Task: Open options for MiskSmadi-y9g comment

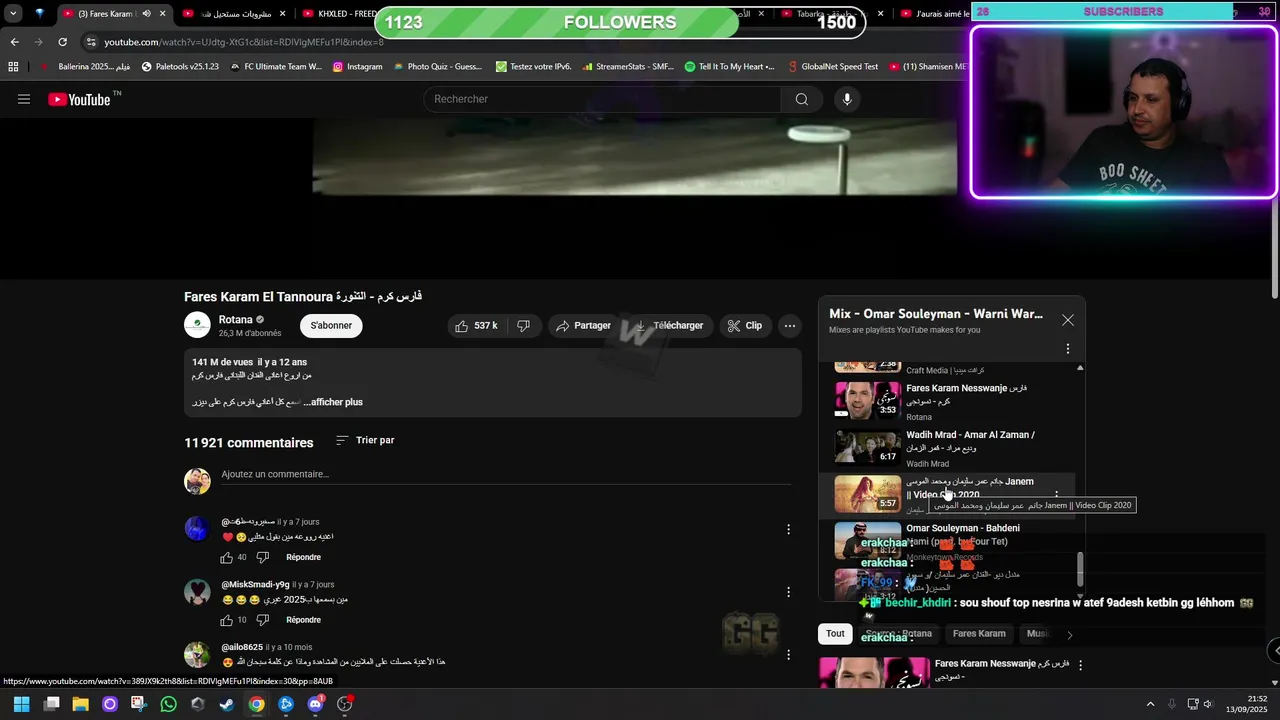Action: 788,592
